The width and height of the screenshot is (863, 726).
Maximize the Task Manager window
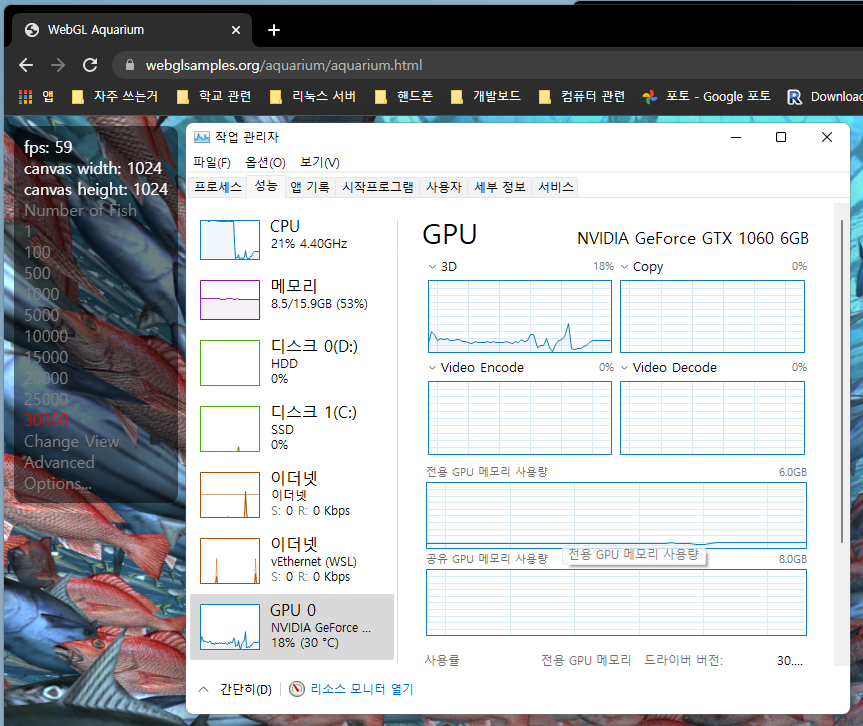pos(780,137)
